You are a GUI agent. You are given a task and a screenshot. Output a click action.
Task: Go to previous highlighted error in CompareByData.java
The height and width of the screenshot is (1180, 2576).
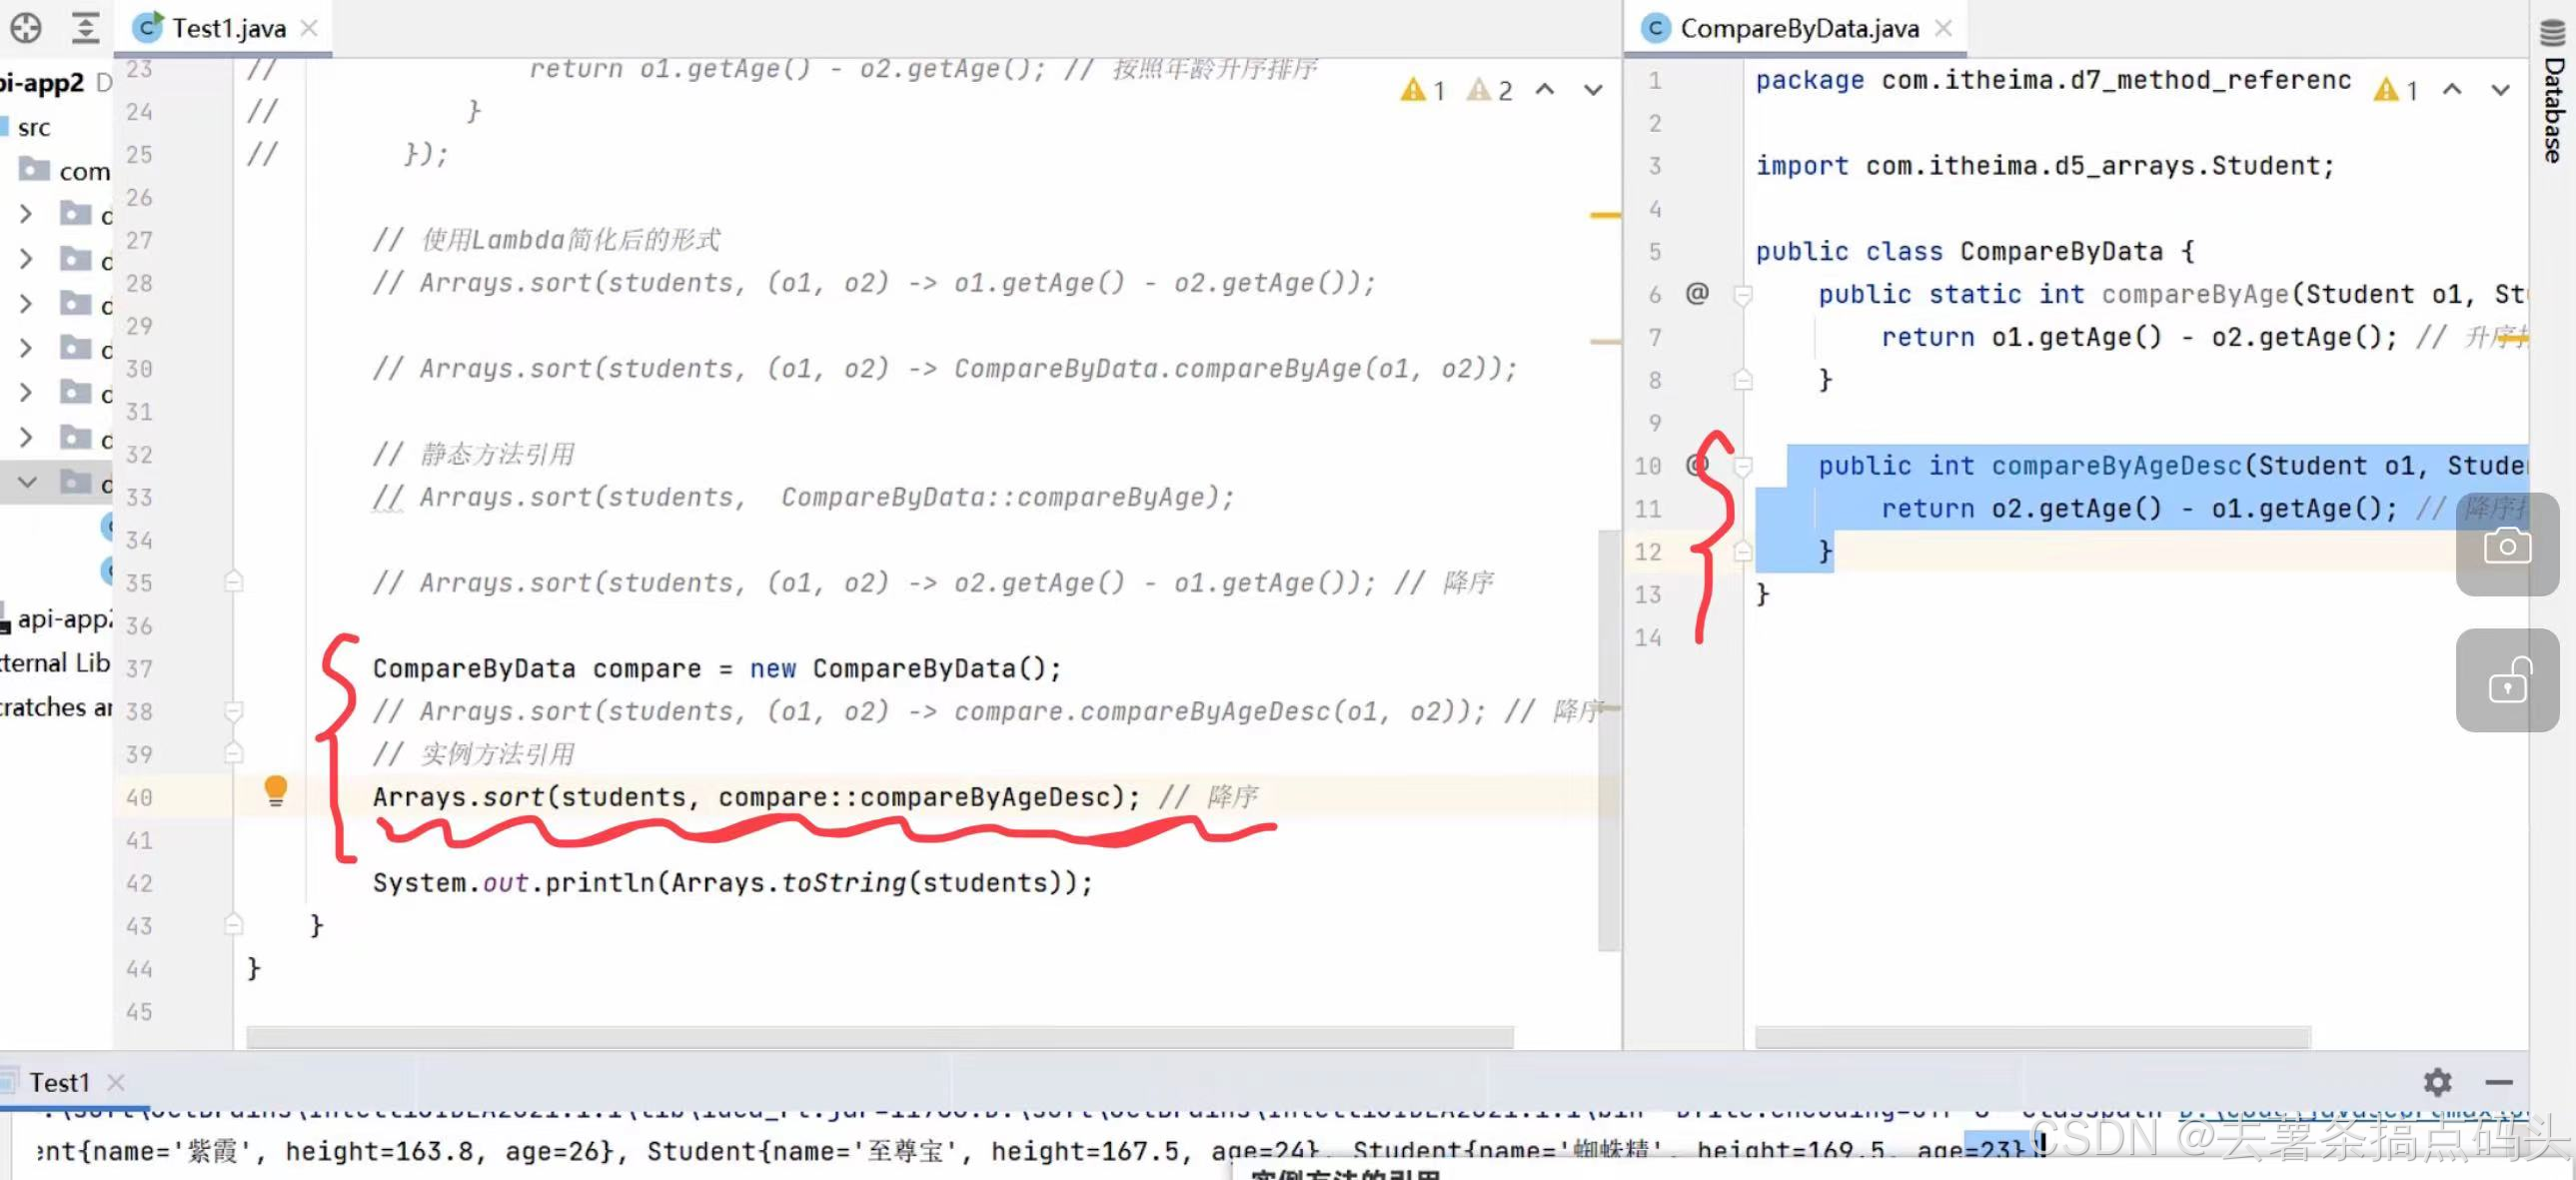pyautogui.click(x=2452, y=90)
